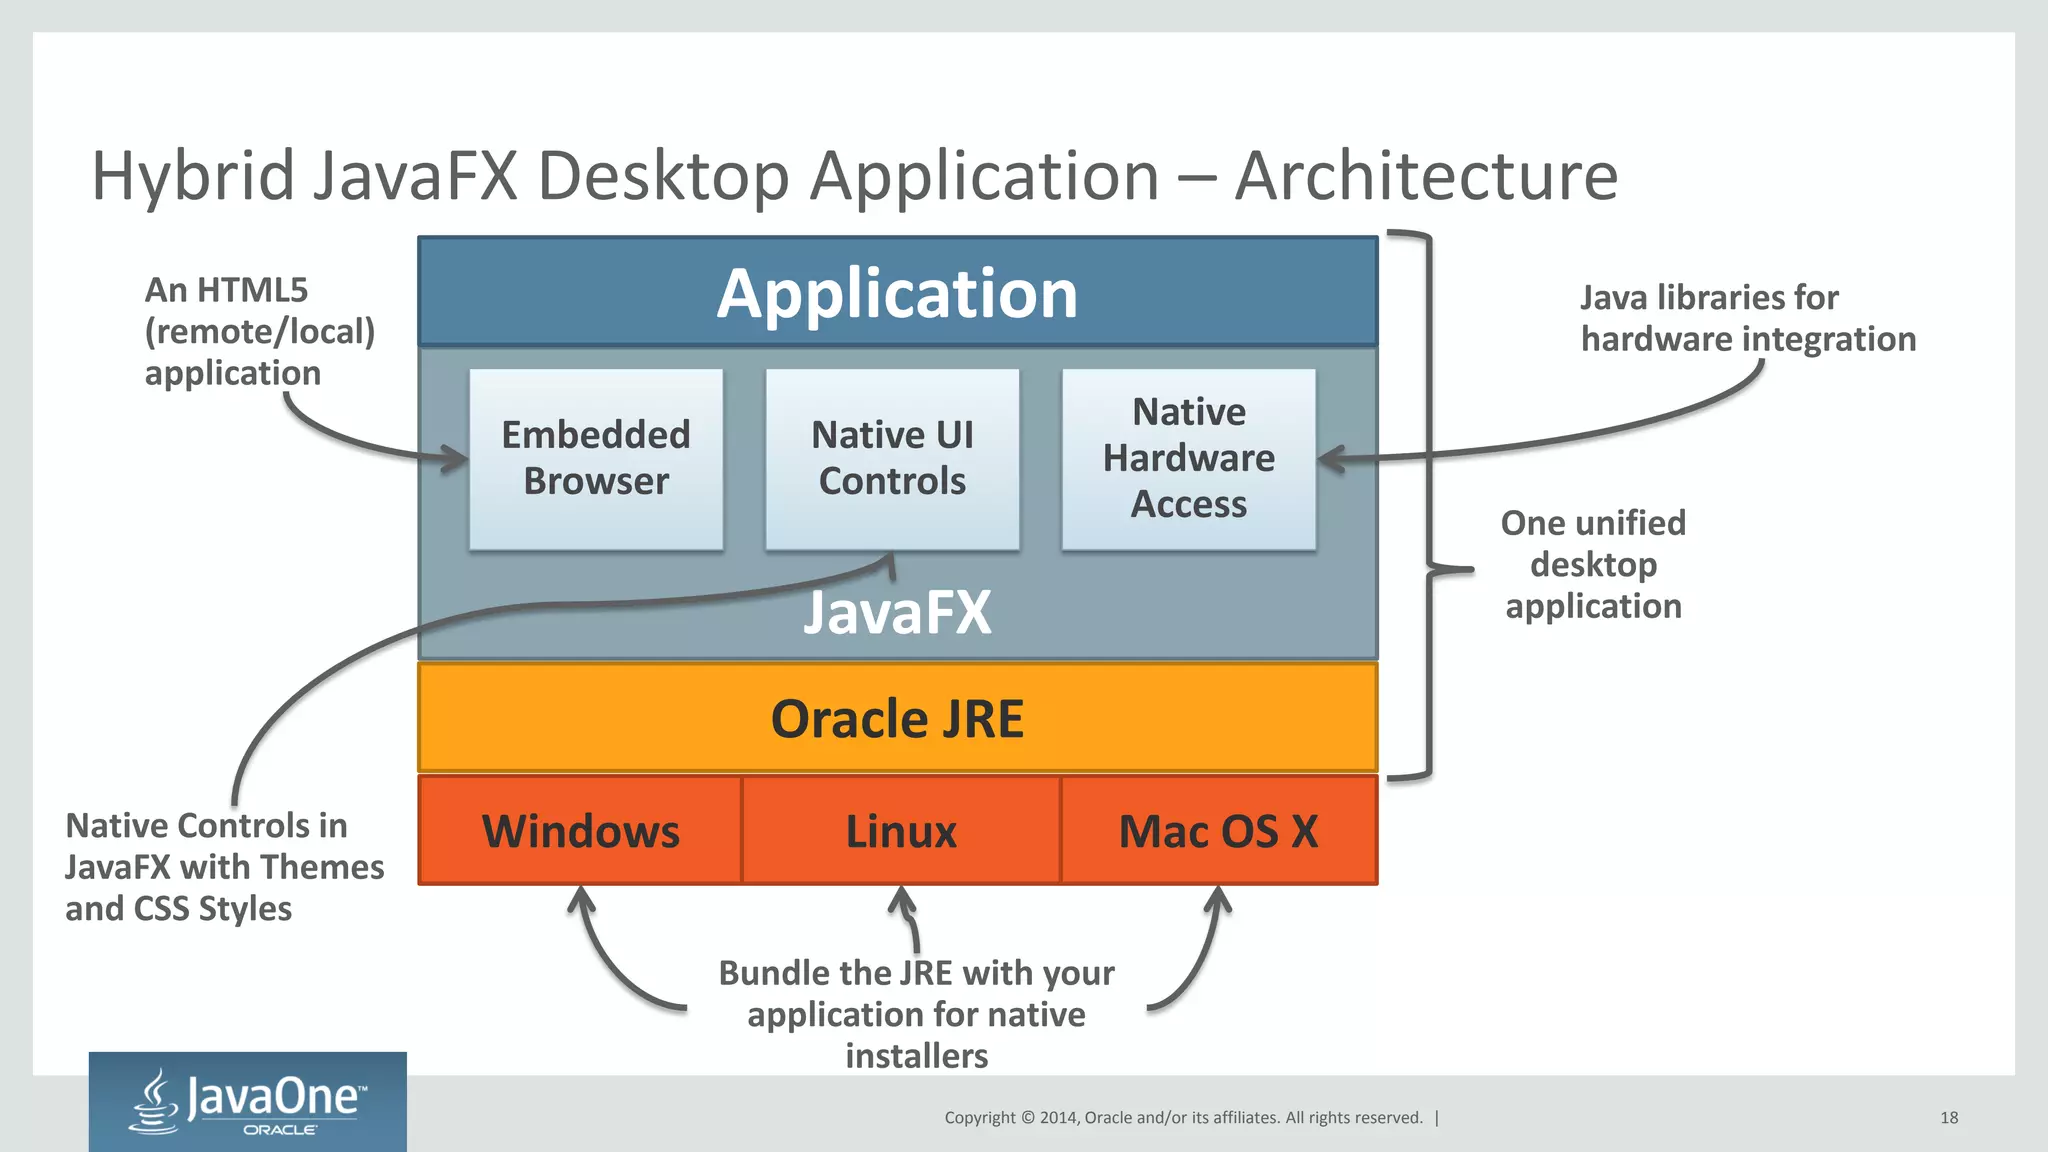
Task: Click the JavaFX layer label
Action: click(897, 612)
